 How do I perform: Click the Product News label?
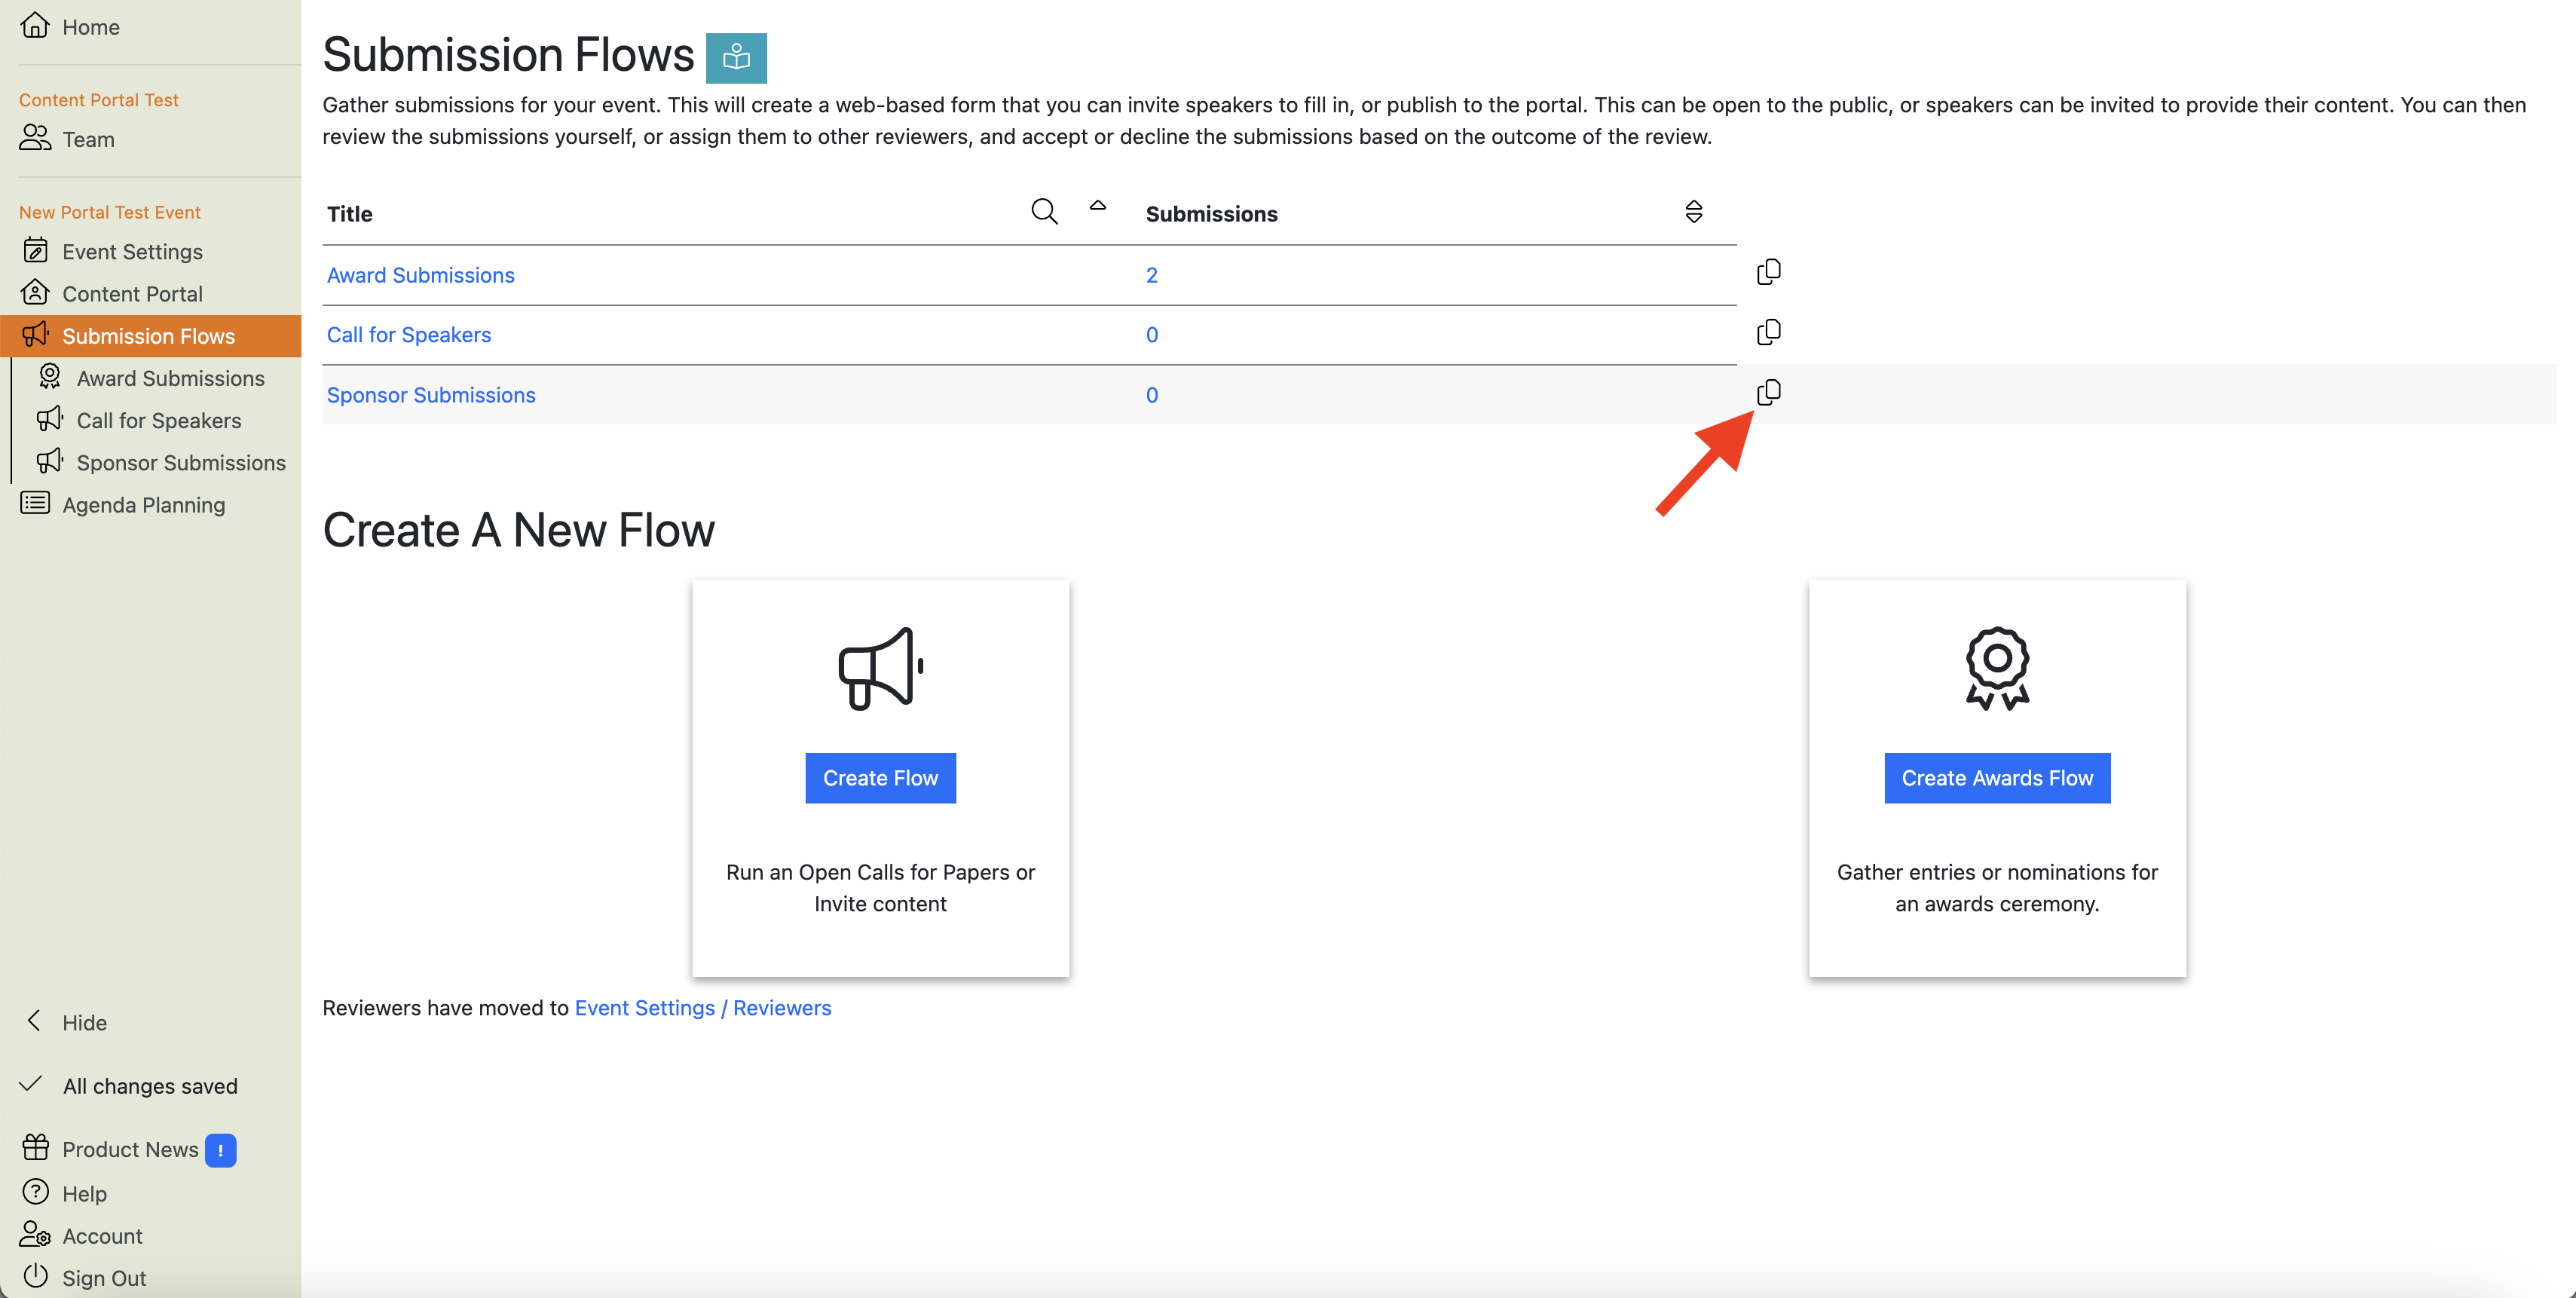click(x=130, y=1149)
